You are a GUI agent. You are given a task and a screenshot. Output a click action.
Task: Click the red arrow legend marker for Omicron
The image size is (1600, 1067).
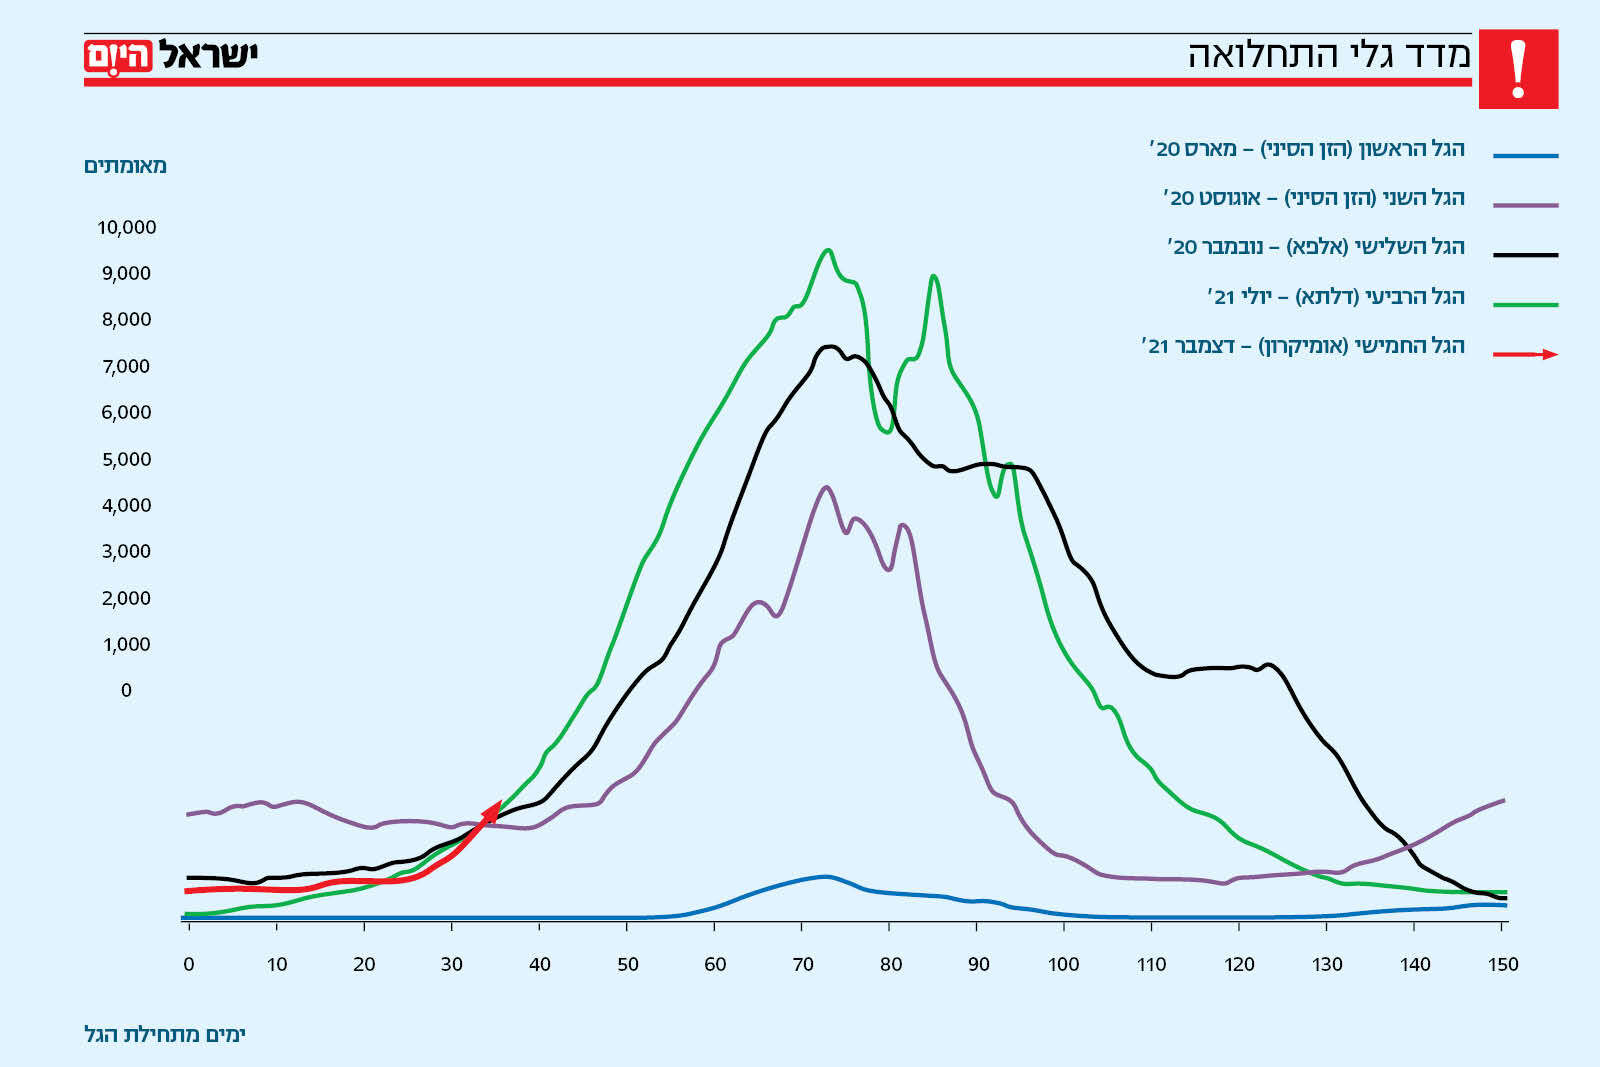pyautogui.click(x=1525, y=354)
